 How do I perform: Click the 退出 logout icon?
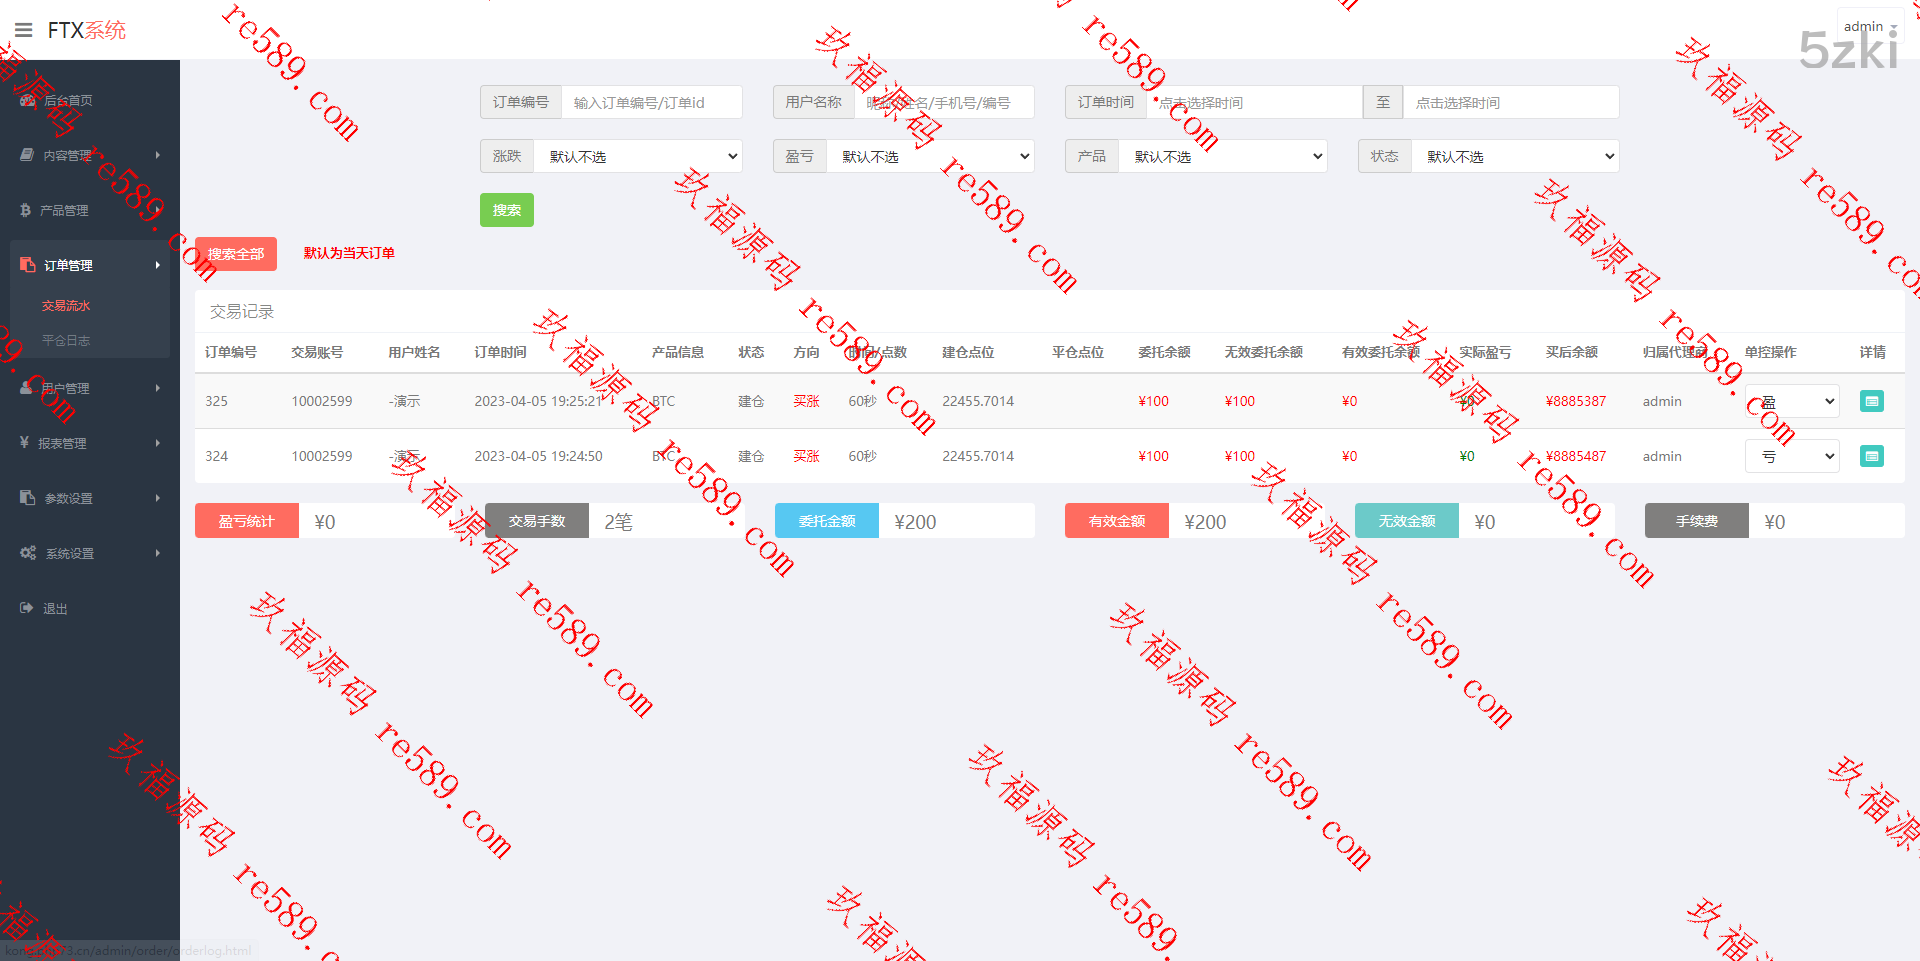pyautogui.click(x=27, y=608)
